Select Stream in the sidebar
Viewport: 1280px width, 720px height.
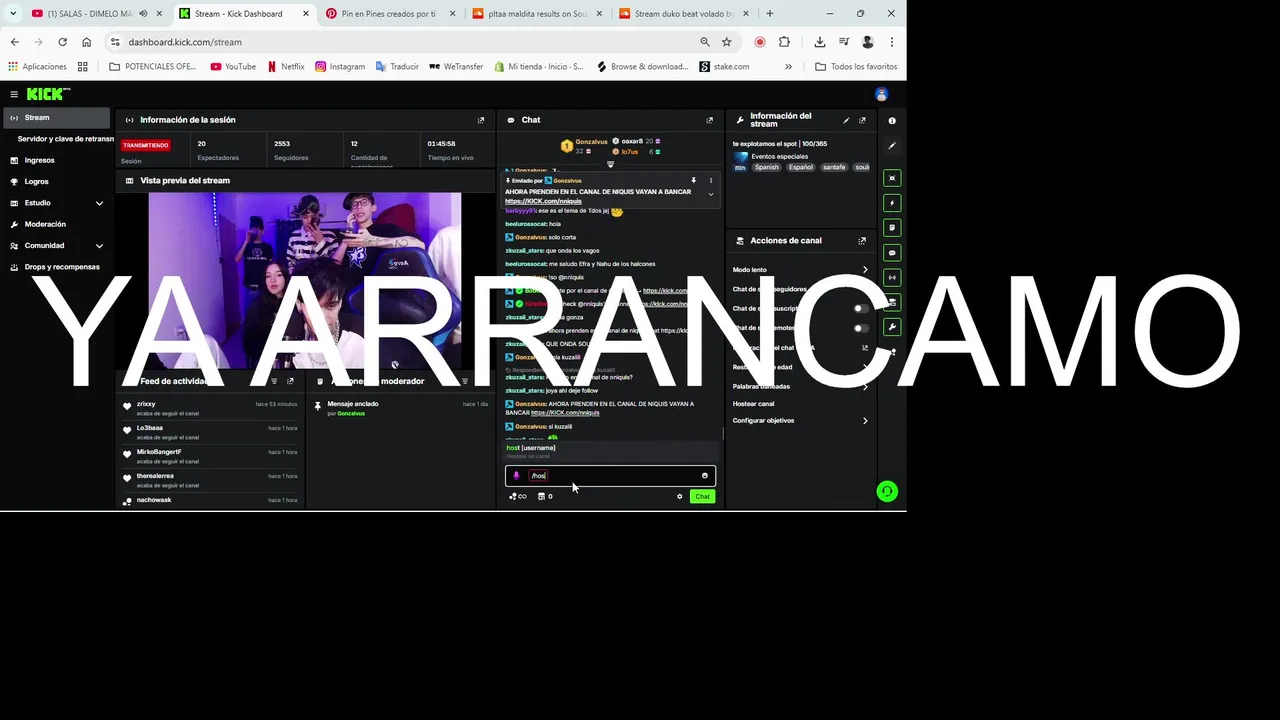[57, 118]
